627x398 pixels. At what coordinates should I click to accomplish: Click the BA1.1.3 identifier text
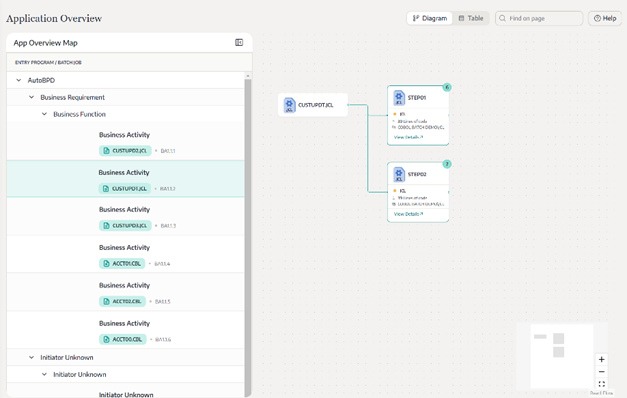point(168,226)
